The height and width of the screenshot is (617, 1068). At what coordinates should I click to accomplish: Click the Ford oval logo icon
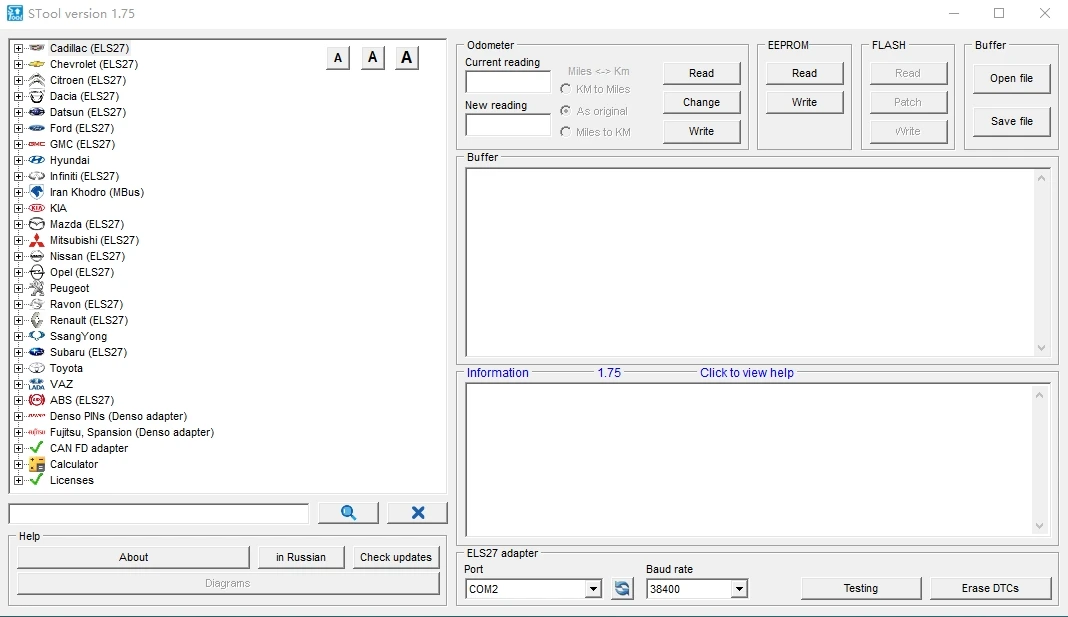click(x=37, y=128)
